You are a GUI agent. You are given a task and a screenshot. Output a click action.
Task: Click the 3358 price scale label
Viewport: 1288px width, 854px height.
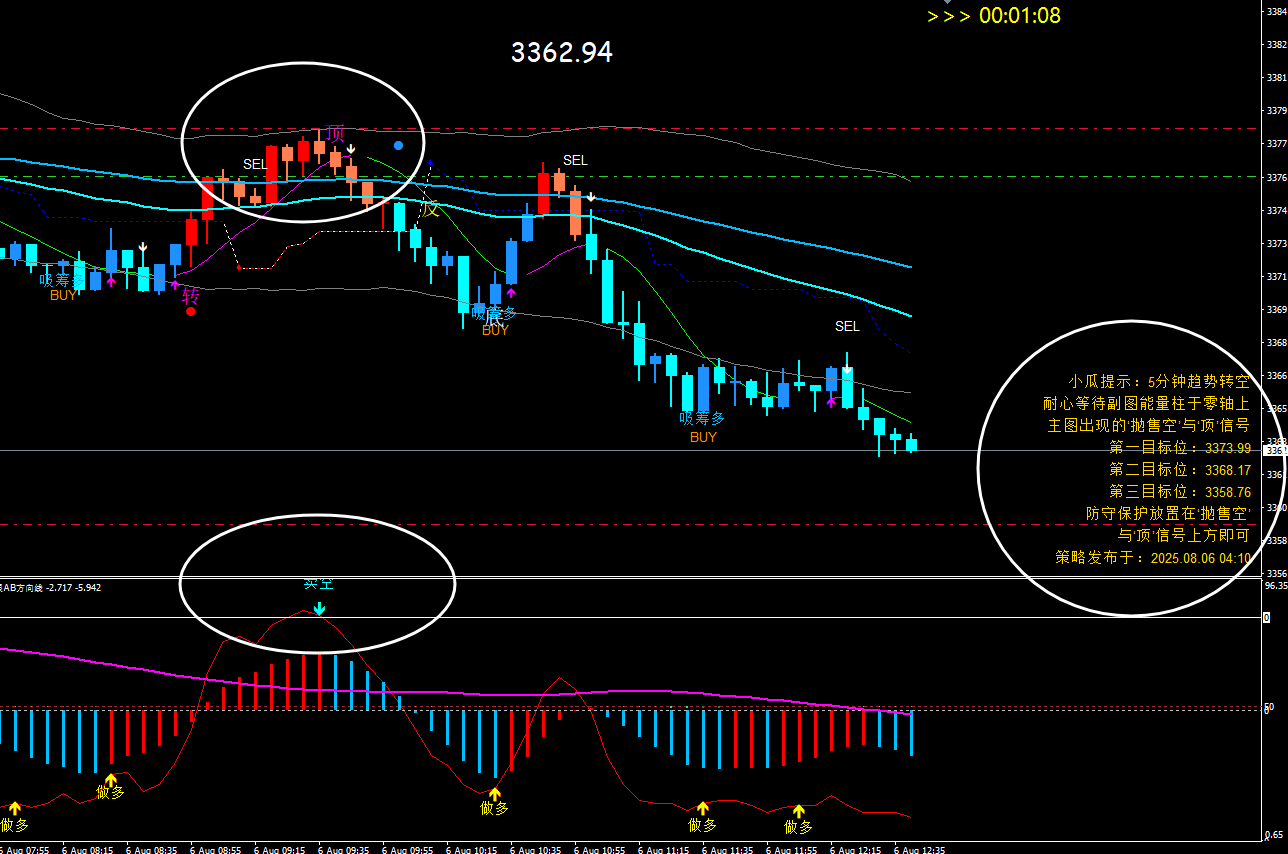pos(1276,540)
